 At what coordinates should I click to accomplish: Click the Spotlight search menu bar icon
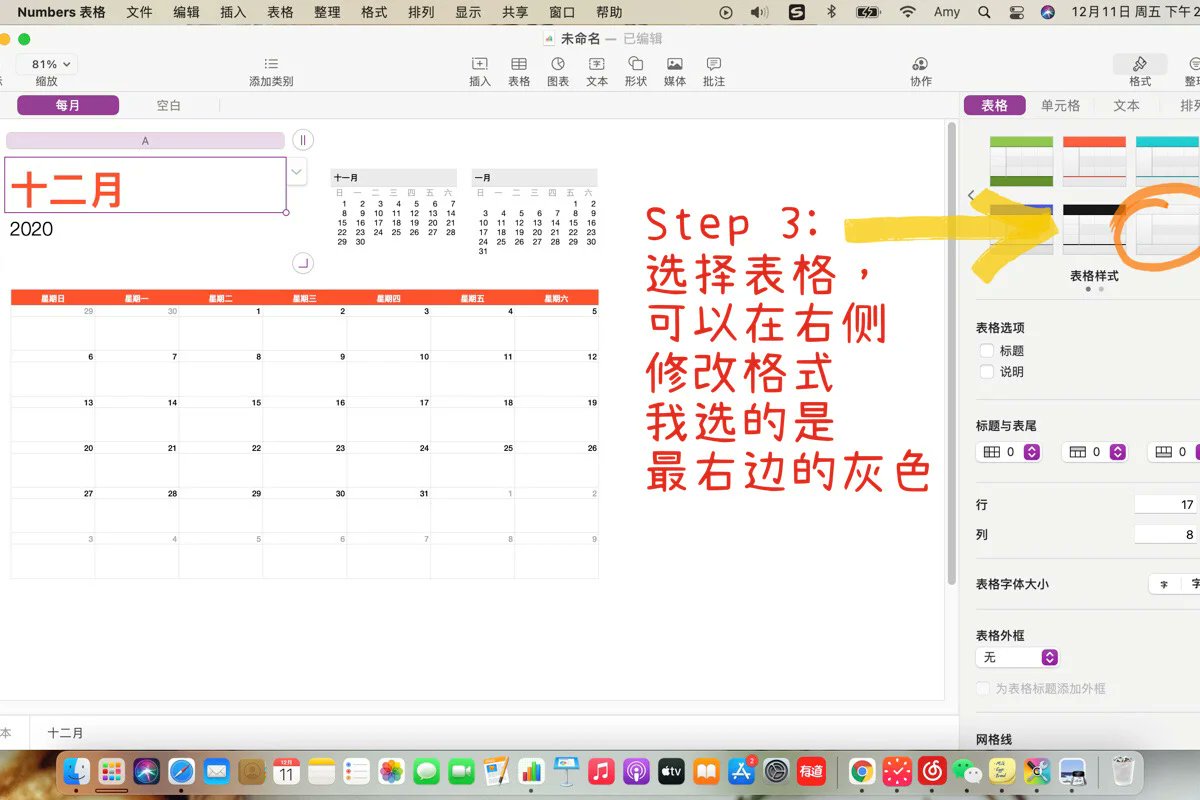click(984, 12)
